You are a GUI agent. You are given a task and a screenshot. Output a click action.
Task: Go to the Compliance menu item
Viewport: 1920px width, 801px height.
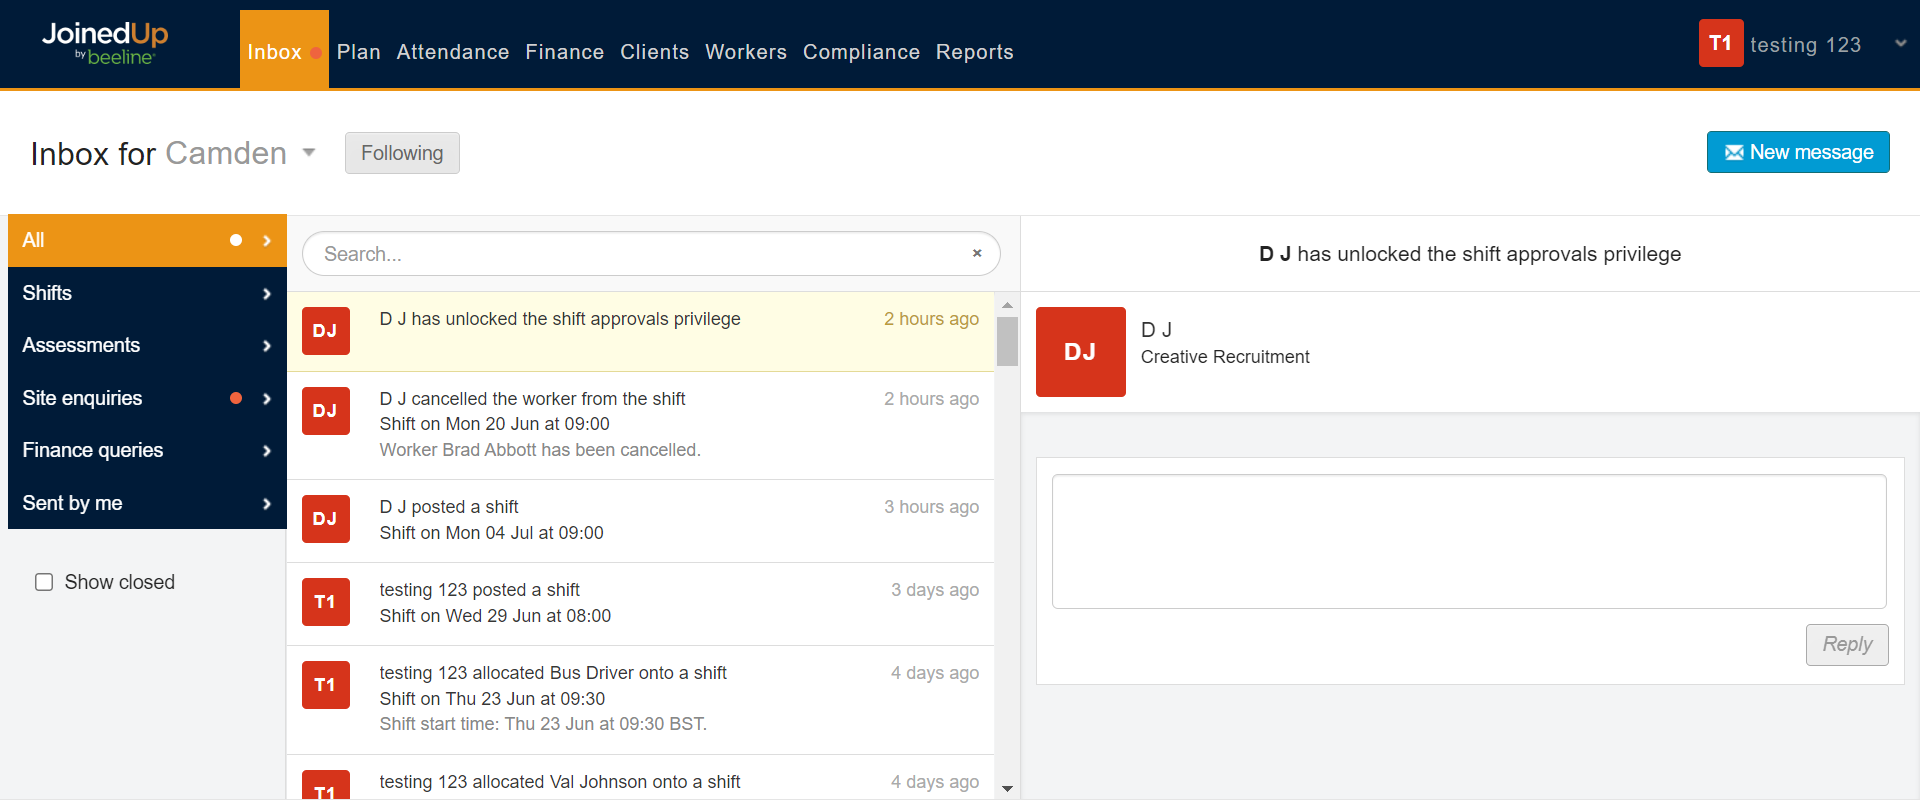(861, 52)
